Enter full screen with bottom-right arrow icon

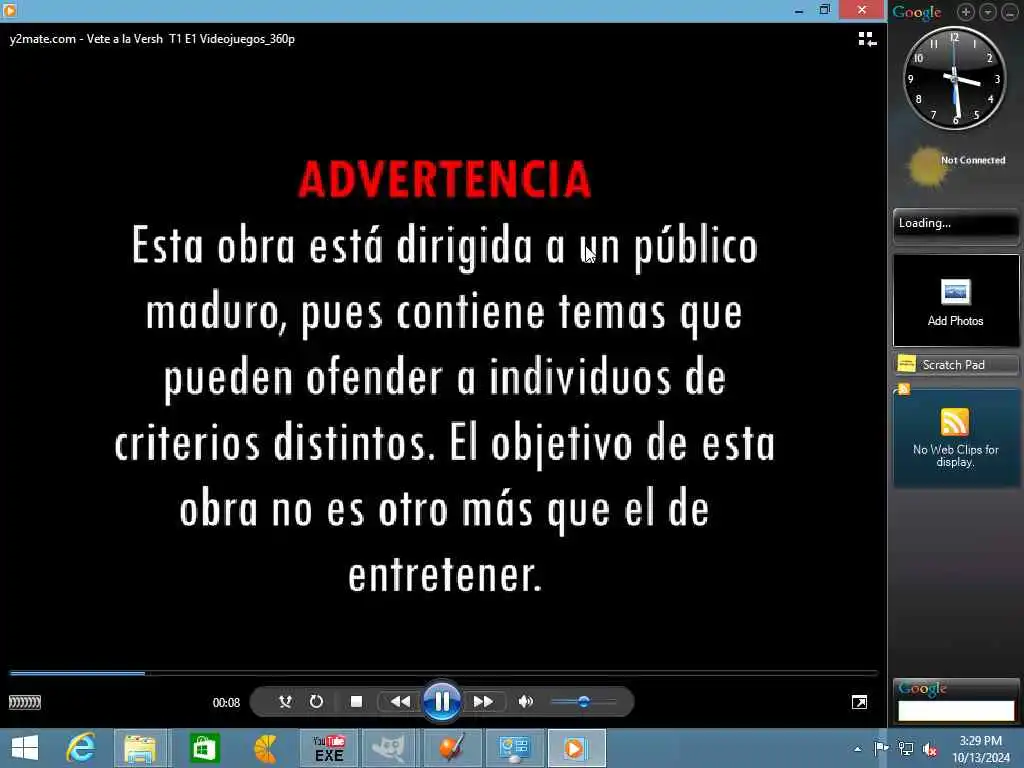pyautogui.click(x=859, y=703)
